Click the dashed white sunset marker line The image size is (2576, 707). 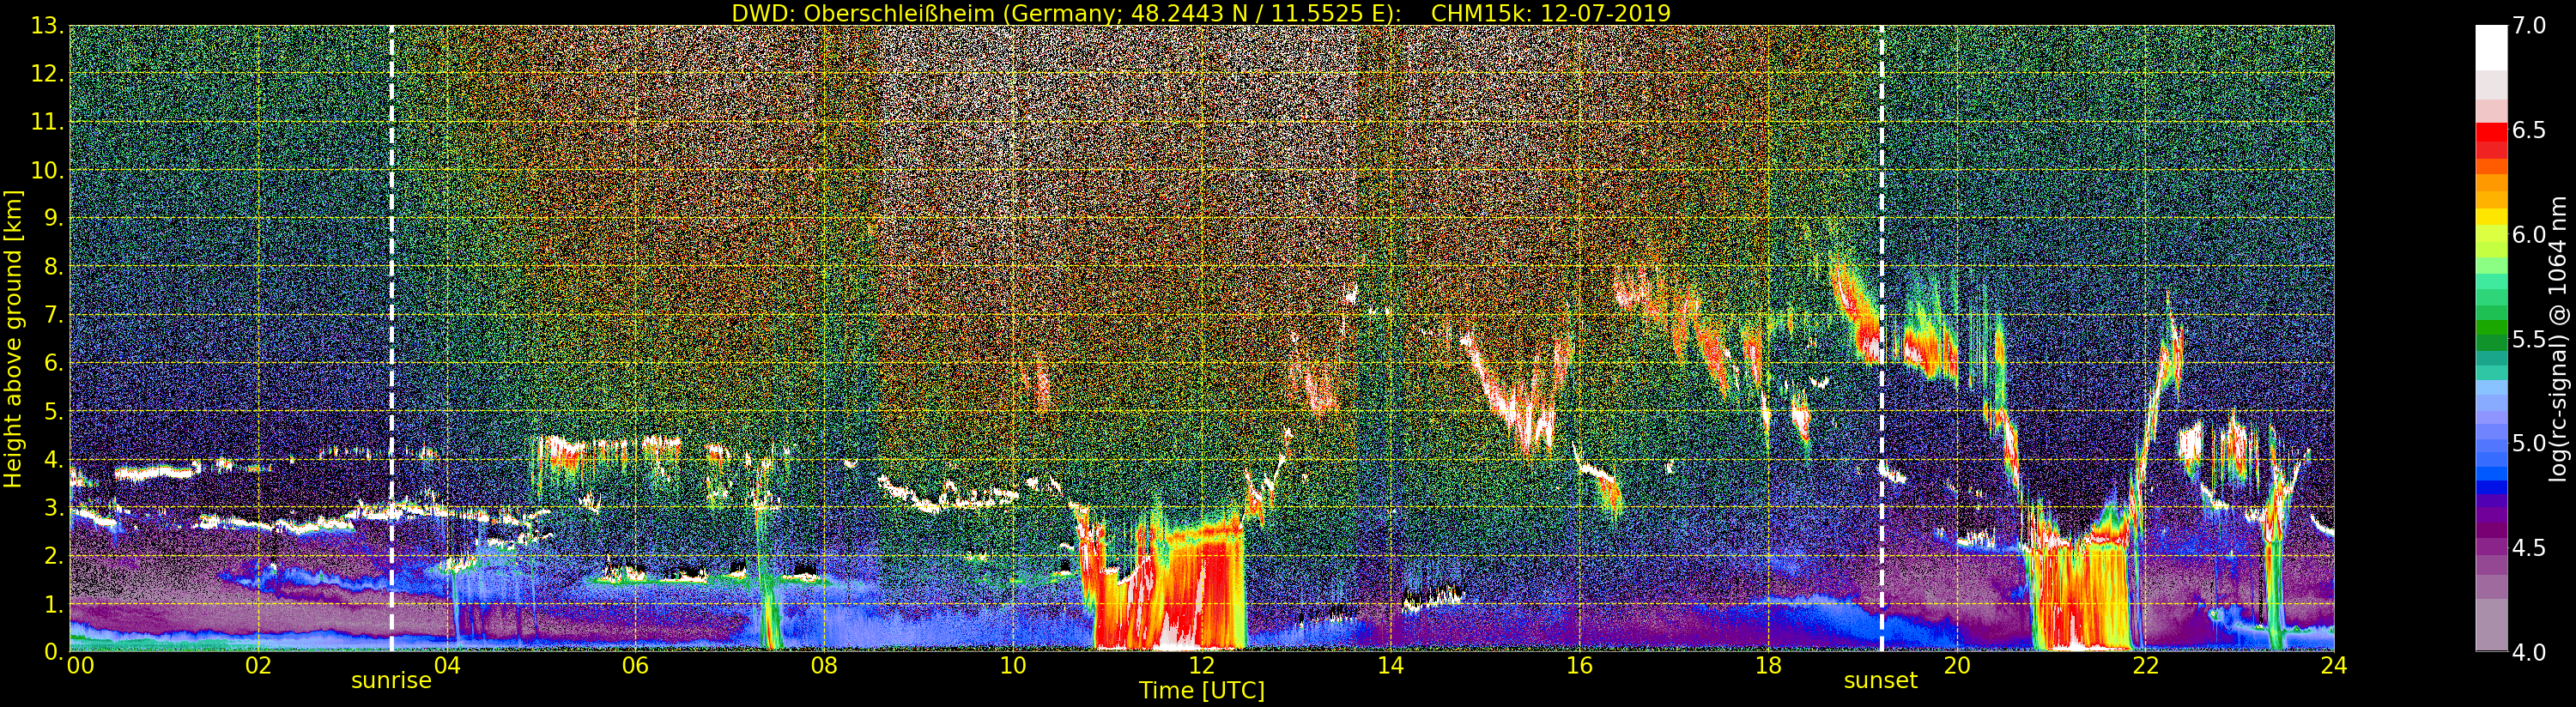tap(1881, 338)
